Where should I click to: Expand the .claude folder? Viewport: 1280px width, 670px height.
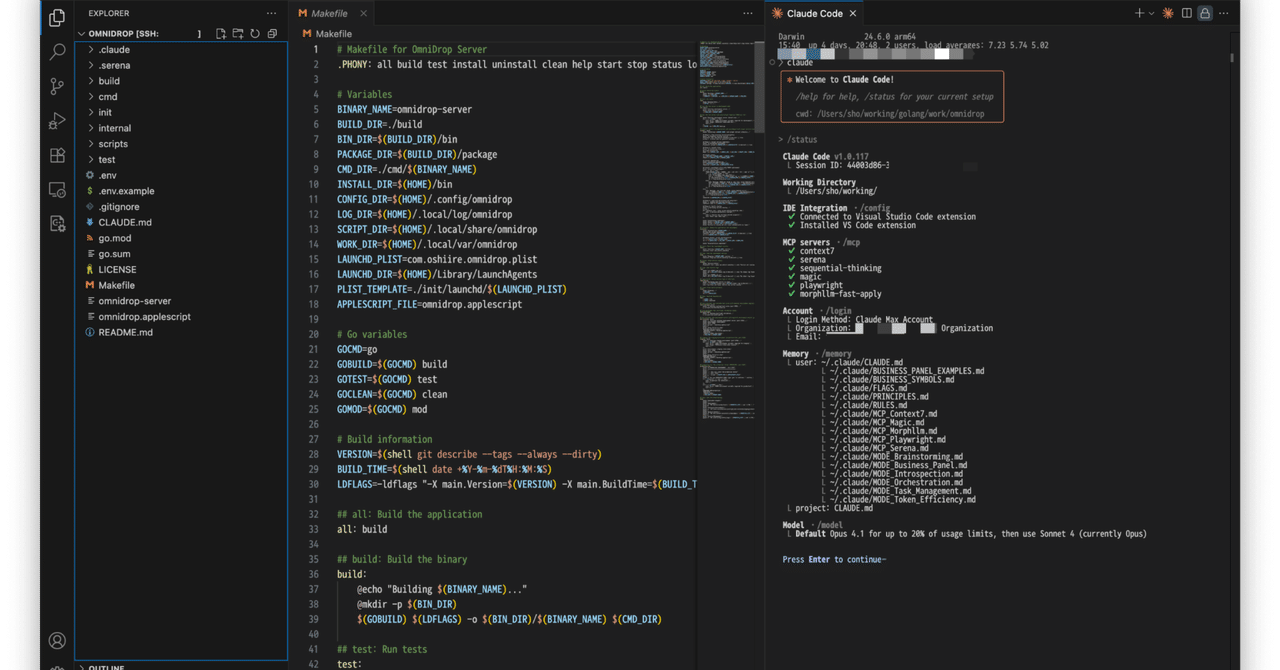click(181, 50)
